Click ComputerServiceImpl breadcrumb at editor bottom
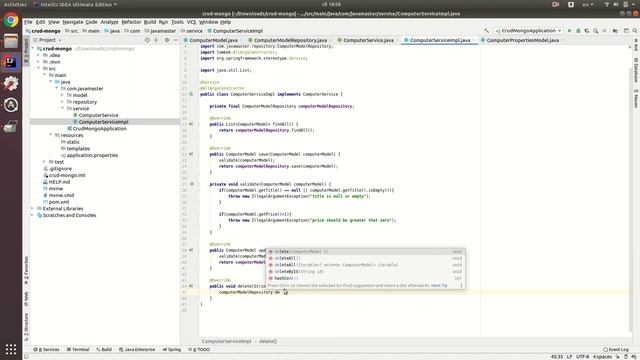Image resolution: width=640 pixels, height=360 pixels. 227,341
